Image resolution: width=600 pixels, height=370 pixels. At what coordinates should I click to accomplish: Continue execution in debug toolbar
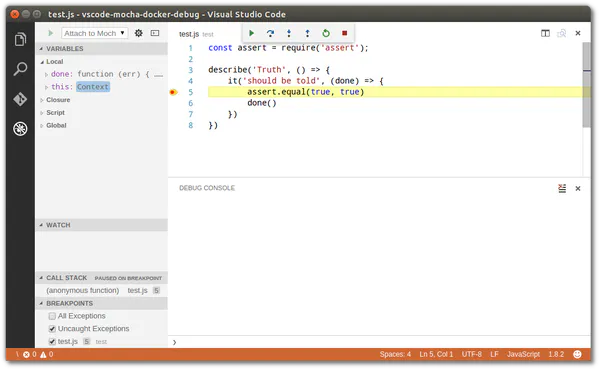[x=251, y=33]
